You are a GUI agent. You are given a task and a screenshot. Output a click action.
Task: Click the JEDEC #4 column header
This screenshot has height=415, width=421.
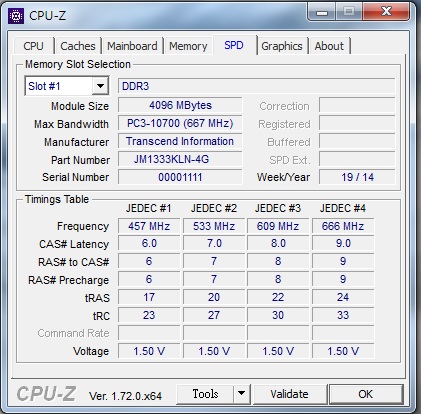[x=343, y=208]
